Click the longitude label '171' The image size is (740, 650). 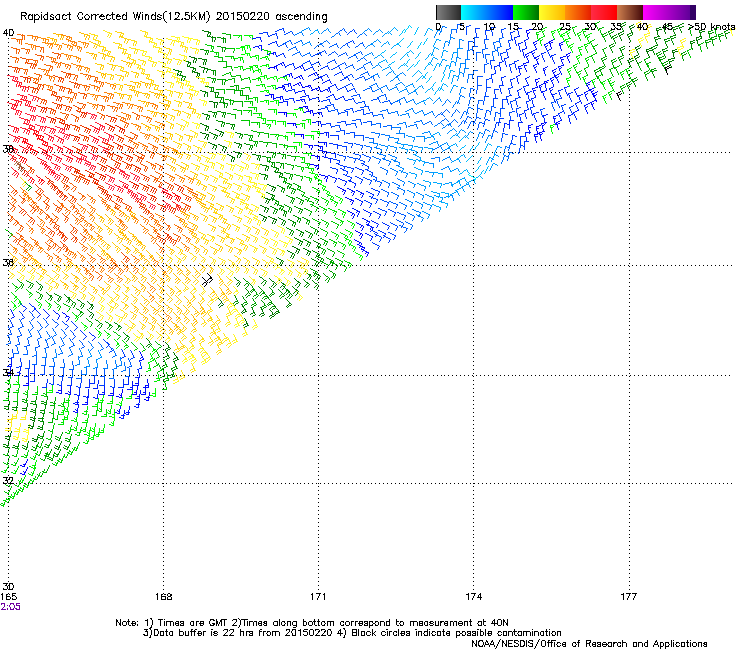(318, 597)
